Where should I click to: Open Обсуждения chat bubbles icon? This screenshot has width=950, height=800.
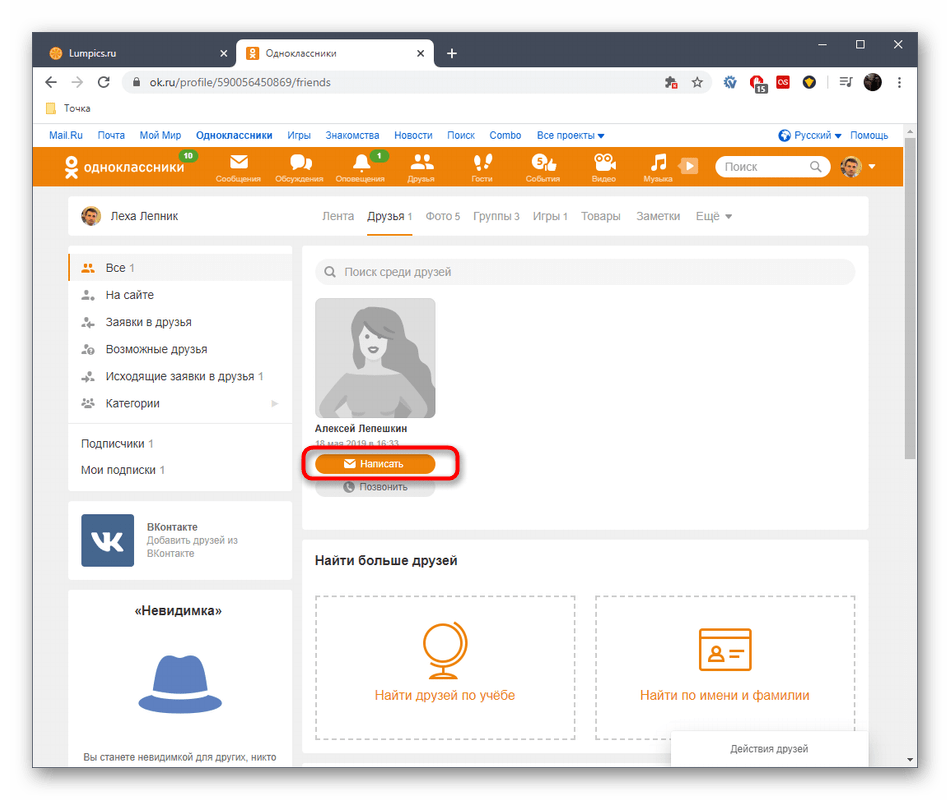pos(300,163)
